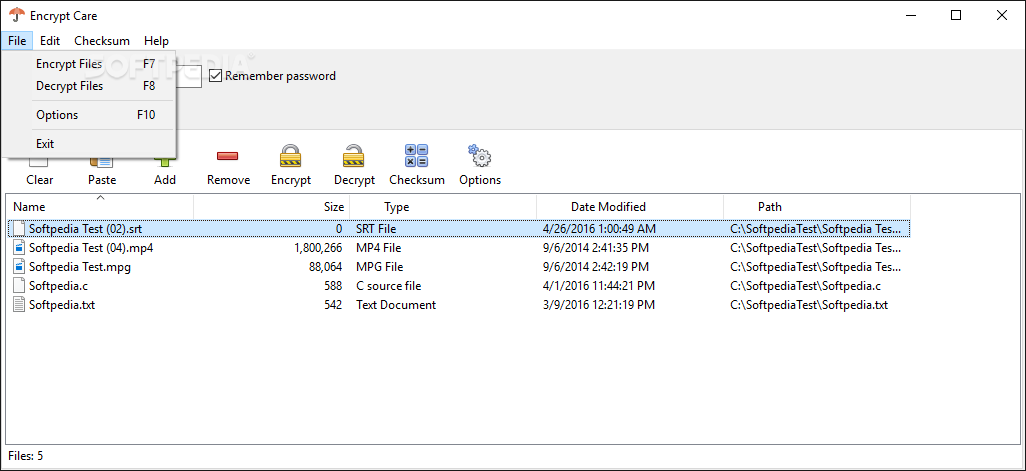Click the padlock Encrypt toolbar icon
The width and height of the screenshot is (1026, 471).
(x=291, y=156)
